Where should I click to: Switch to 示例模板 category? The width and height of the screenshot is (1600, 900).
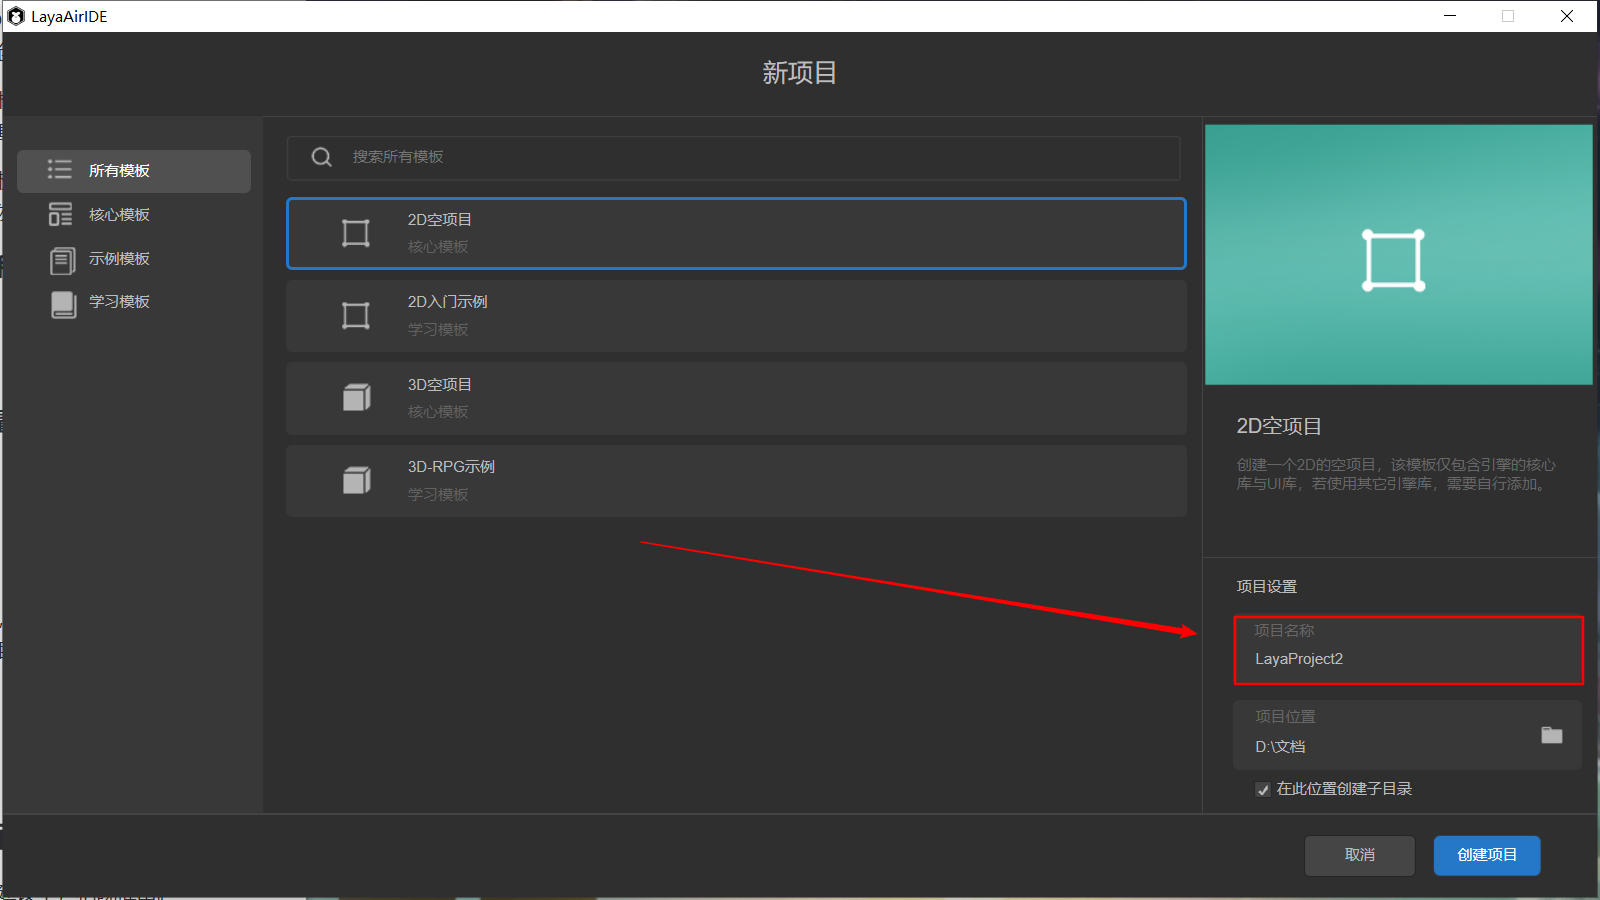click(x=119, y=259)
